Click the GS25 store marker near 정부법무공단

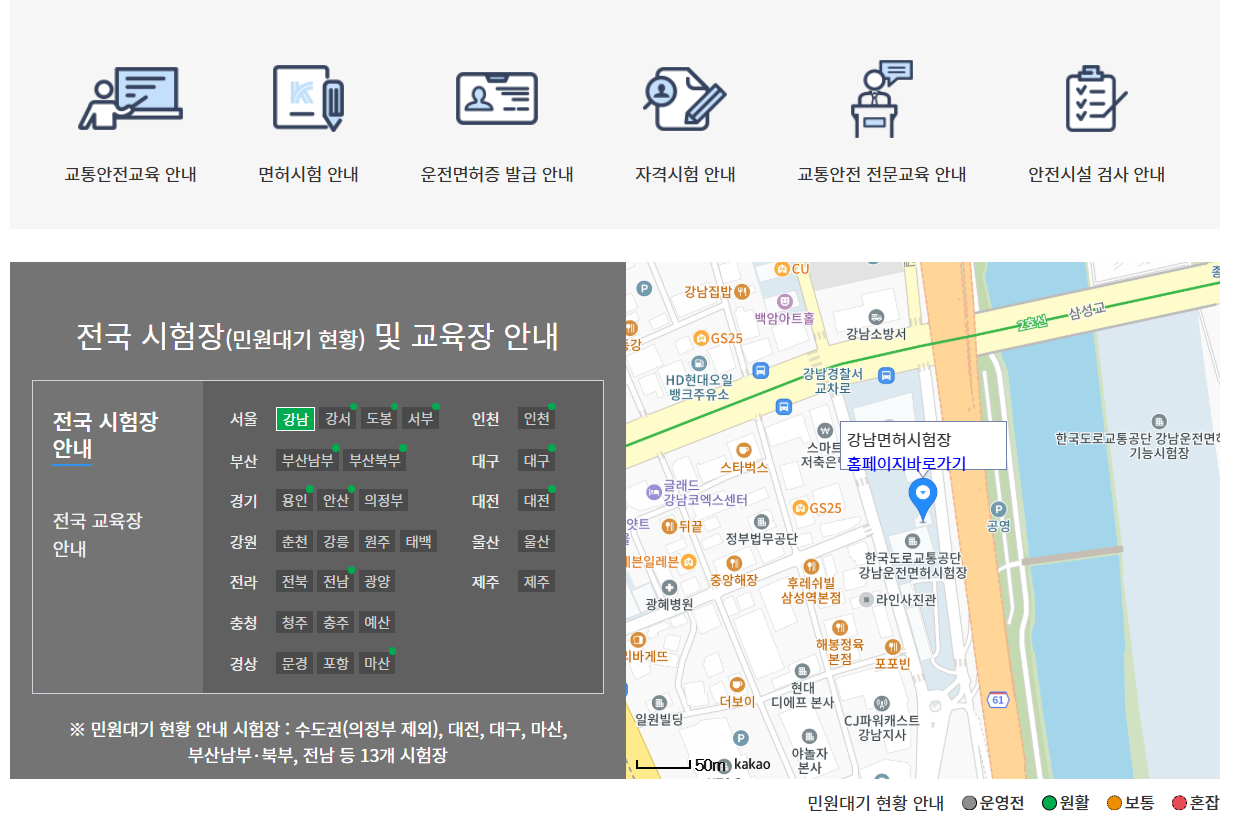pyautogui.click(x=800, y=509)
